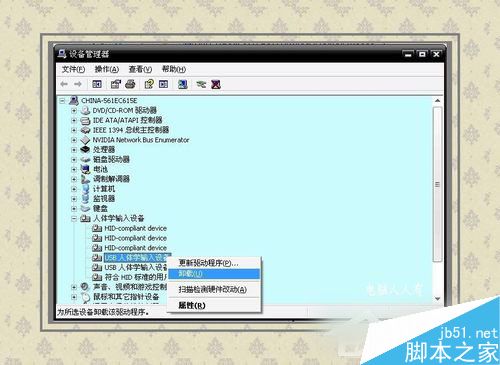Select the 符合 HID 标准的用户 entry

point(136,277)
